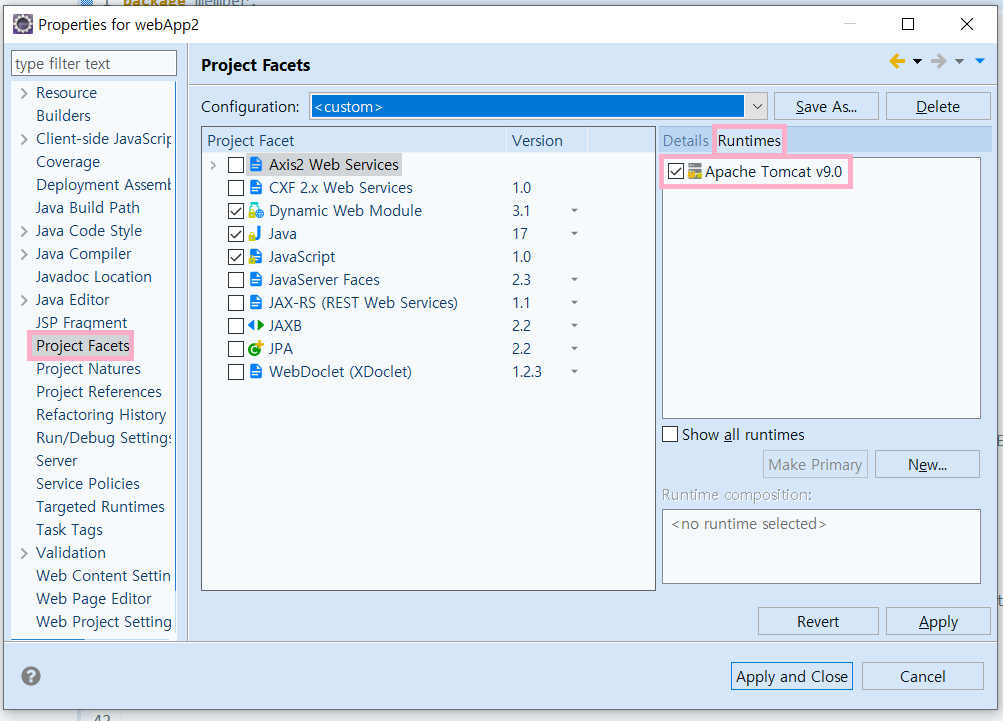Viewport: 1003px width, 721px height.
Task: Click the New... runtime button
Action: click(x=927, y=464)
